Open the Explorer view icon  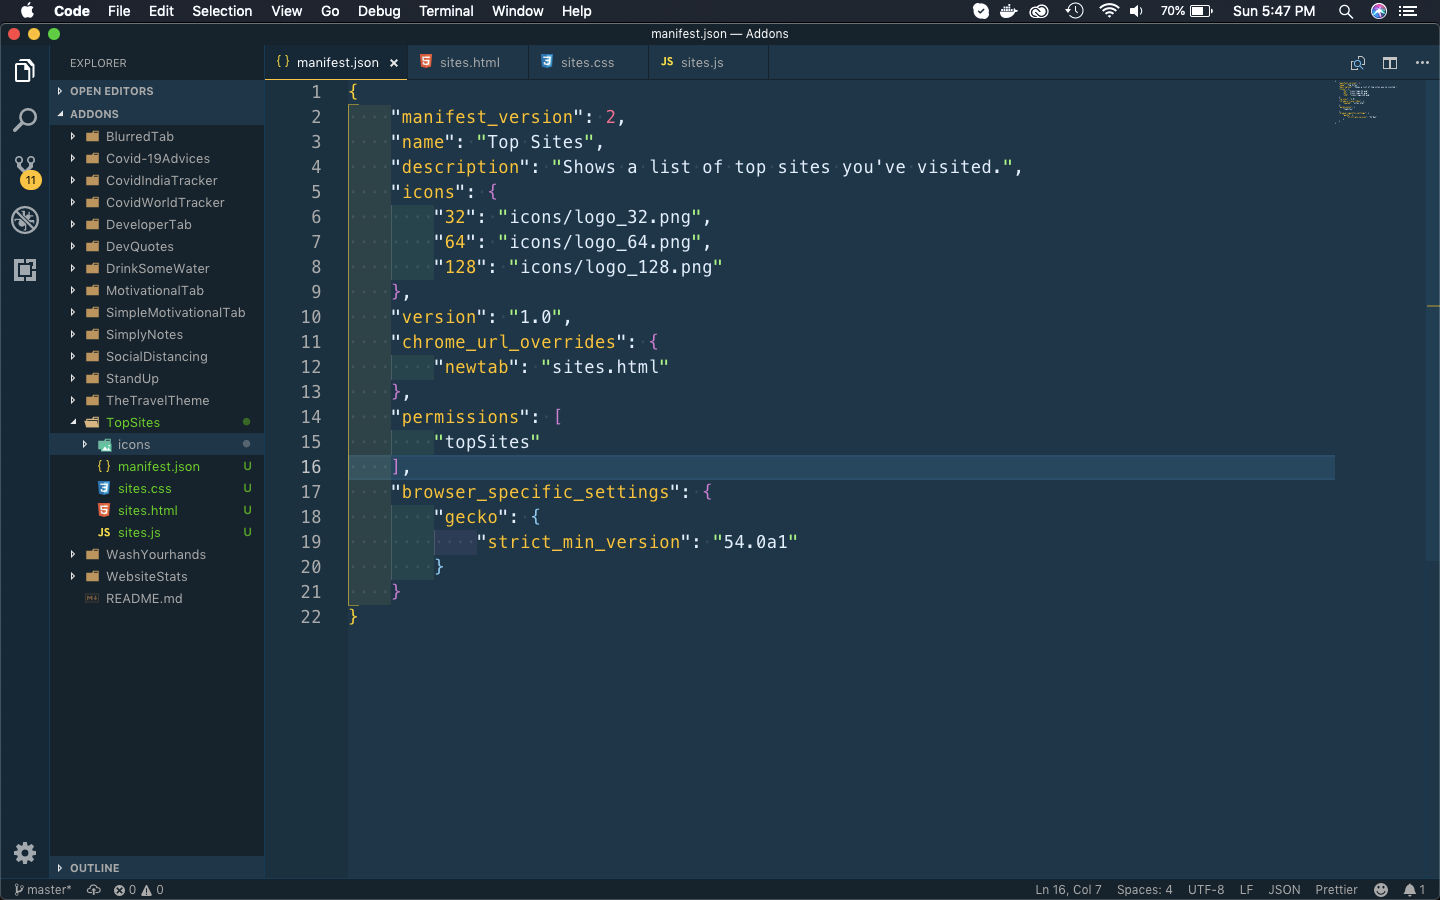coord(25,71)
